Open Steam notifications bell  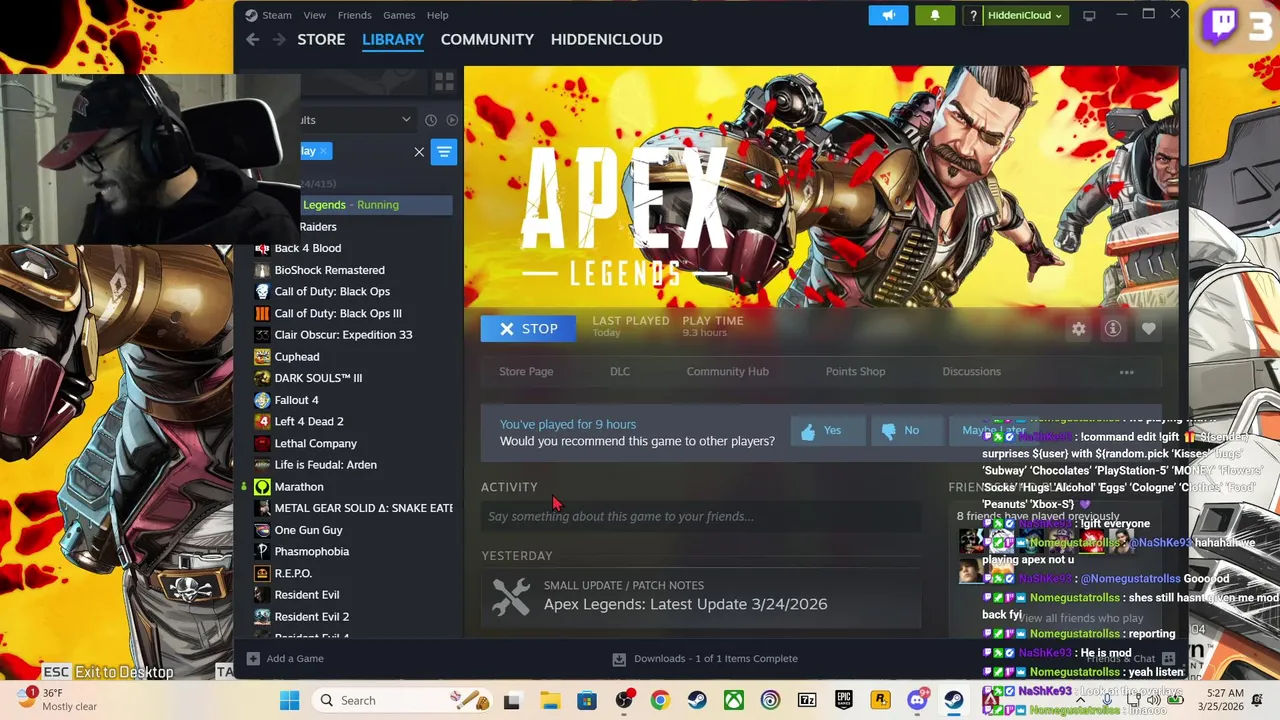tap(935, 15)
